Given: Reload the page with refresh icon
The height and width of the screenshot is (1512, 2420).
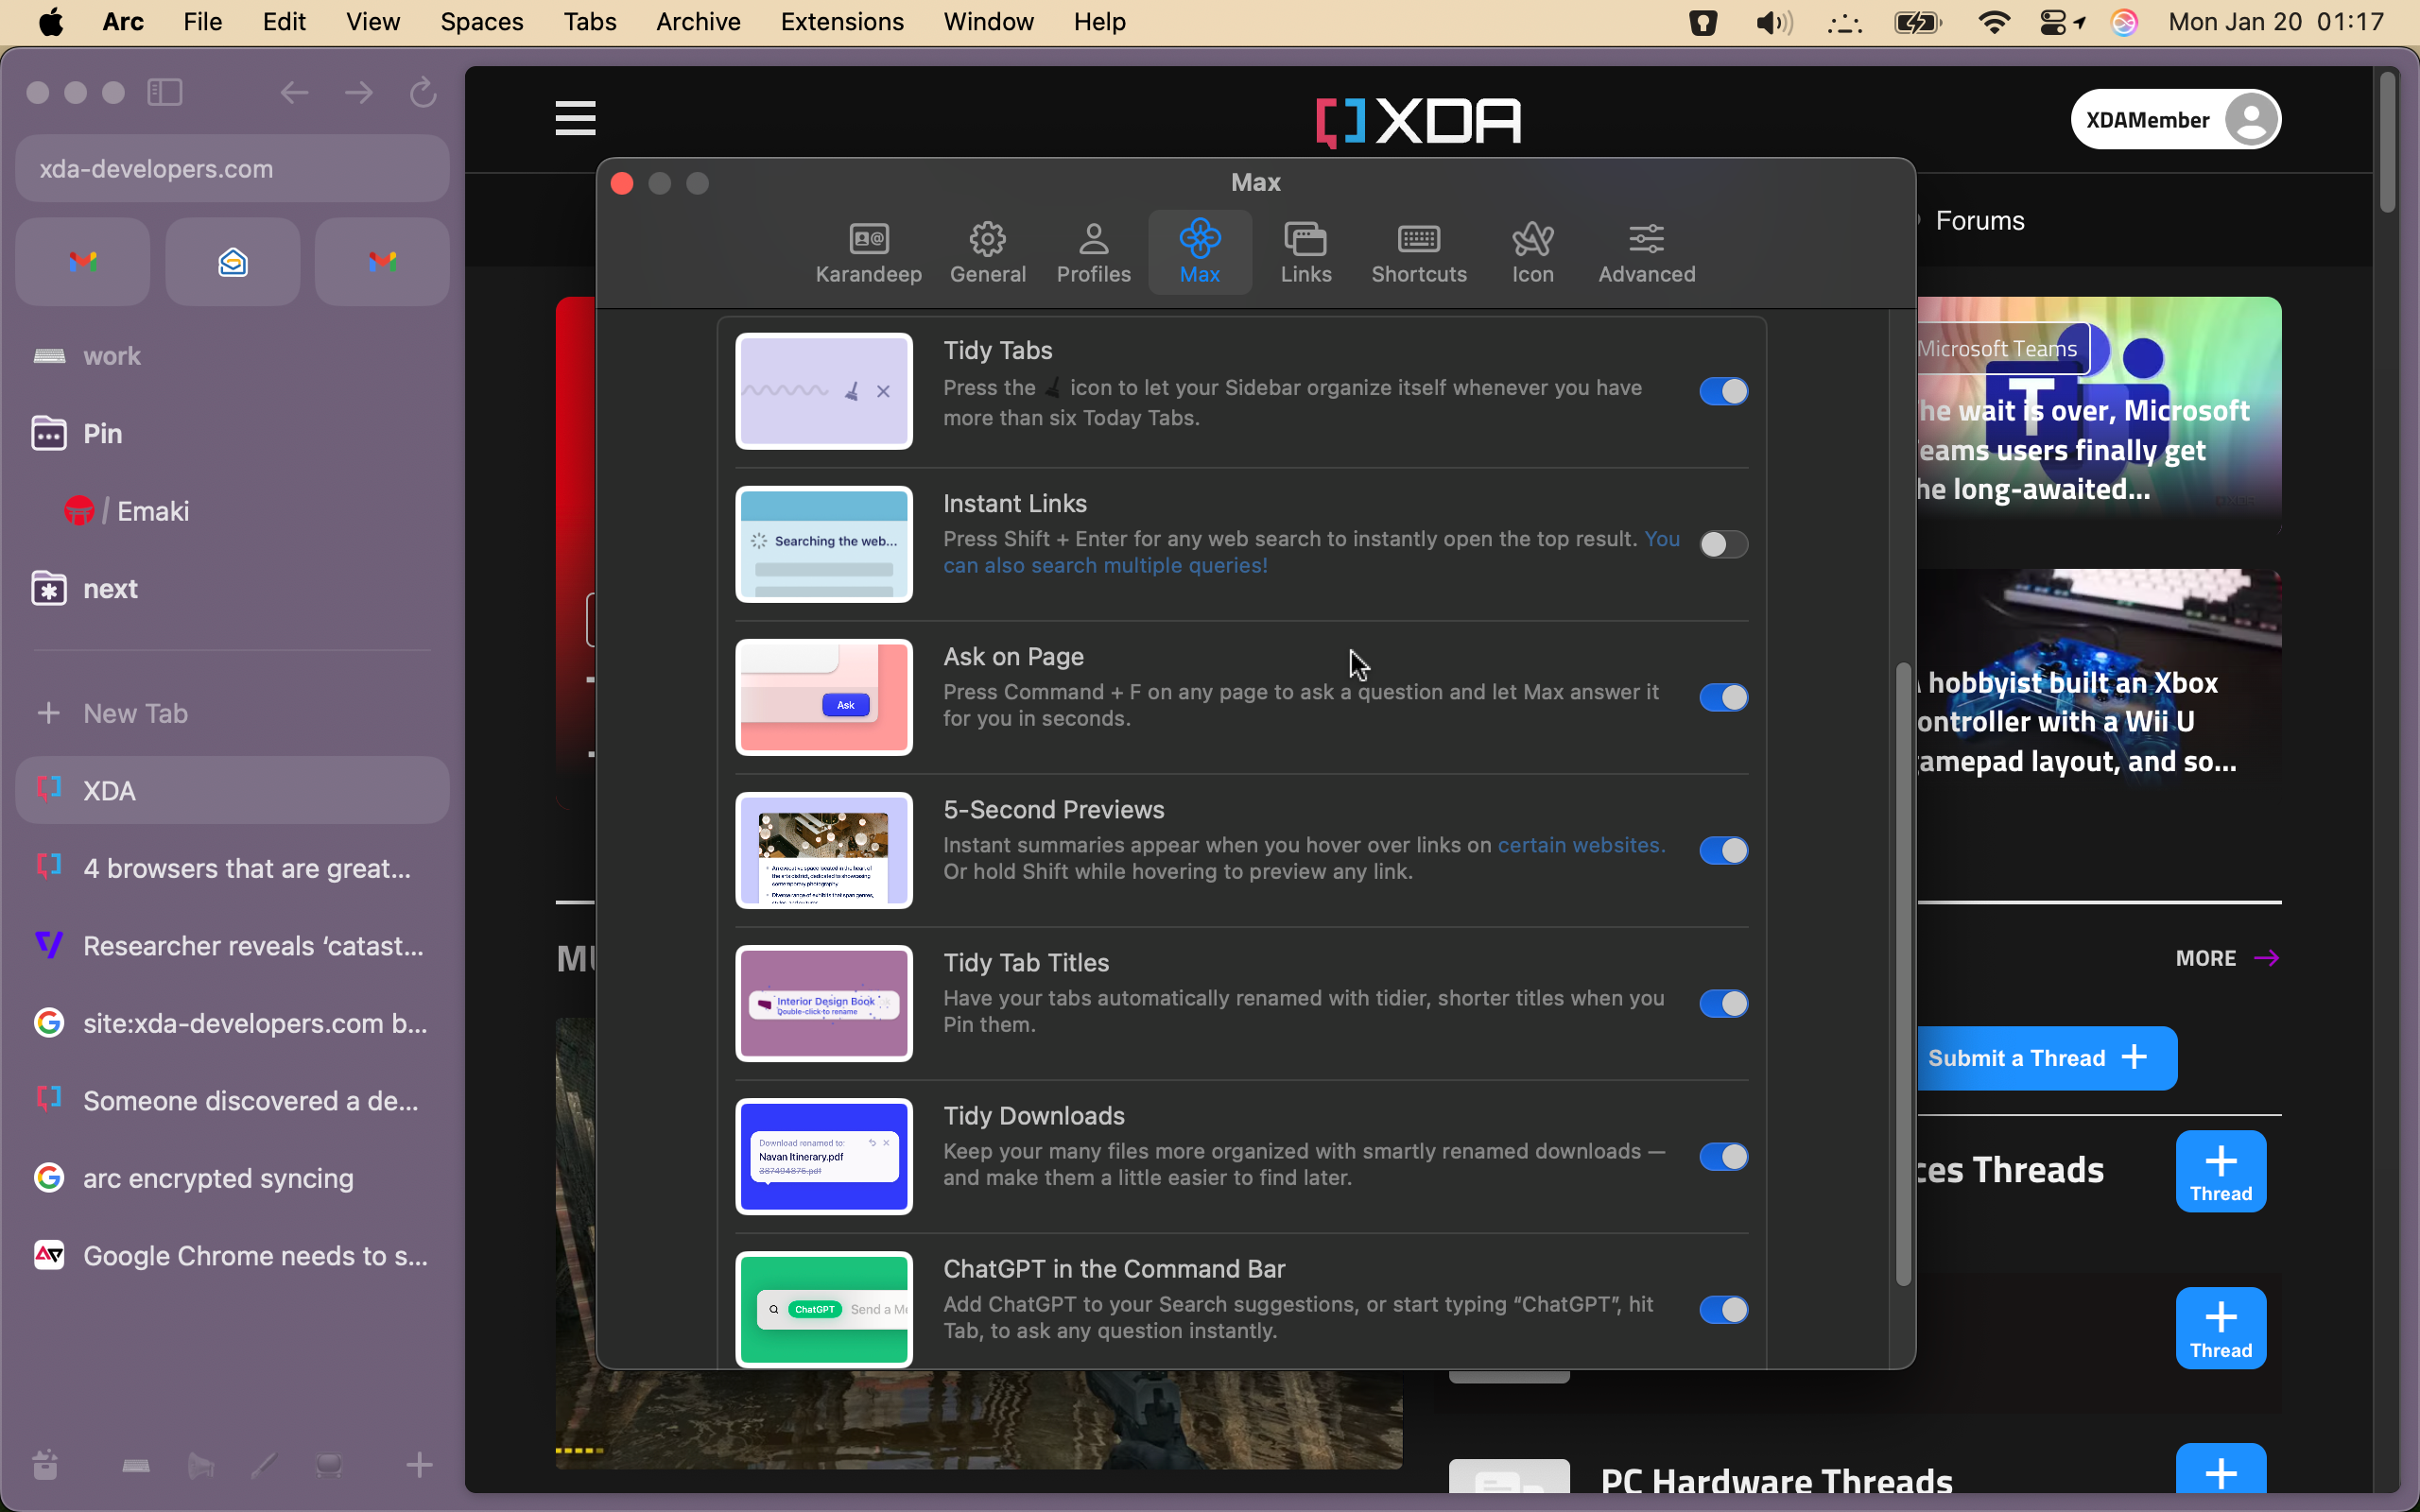Looking at the screenshot, I should (423, 93).
